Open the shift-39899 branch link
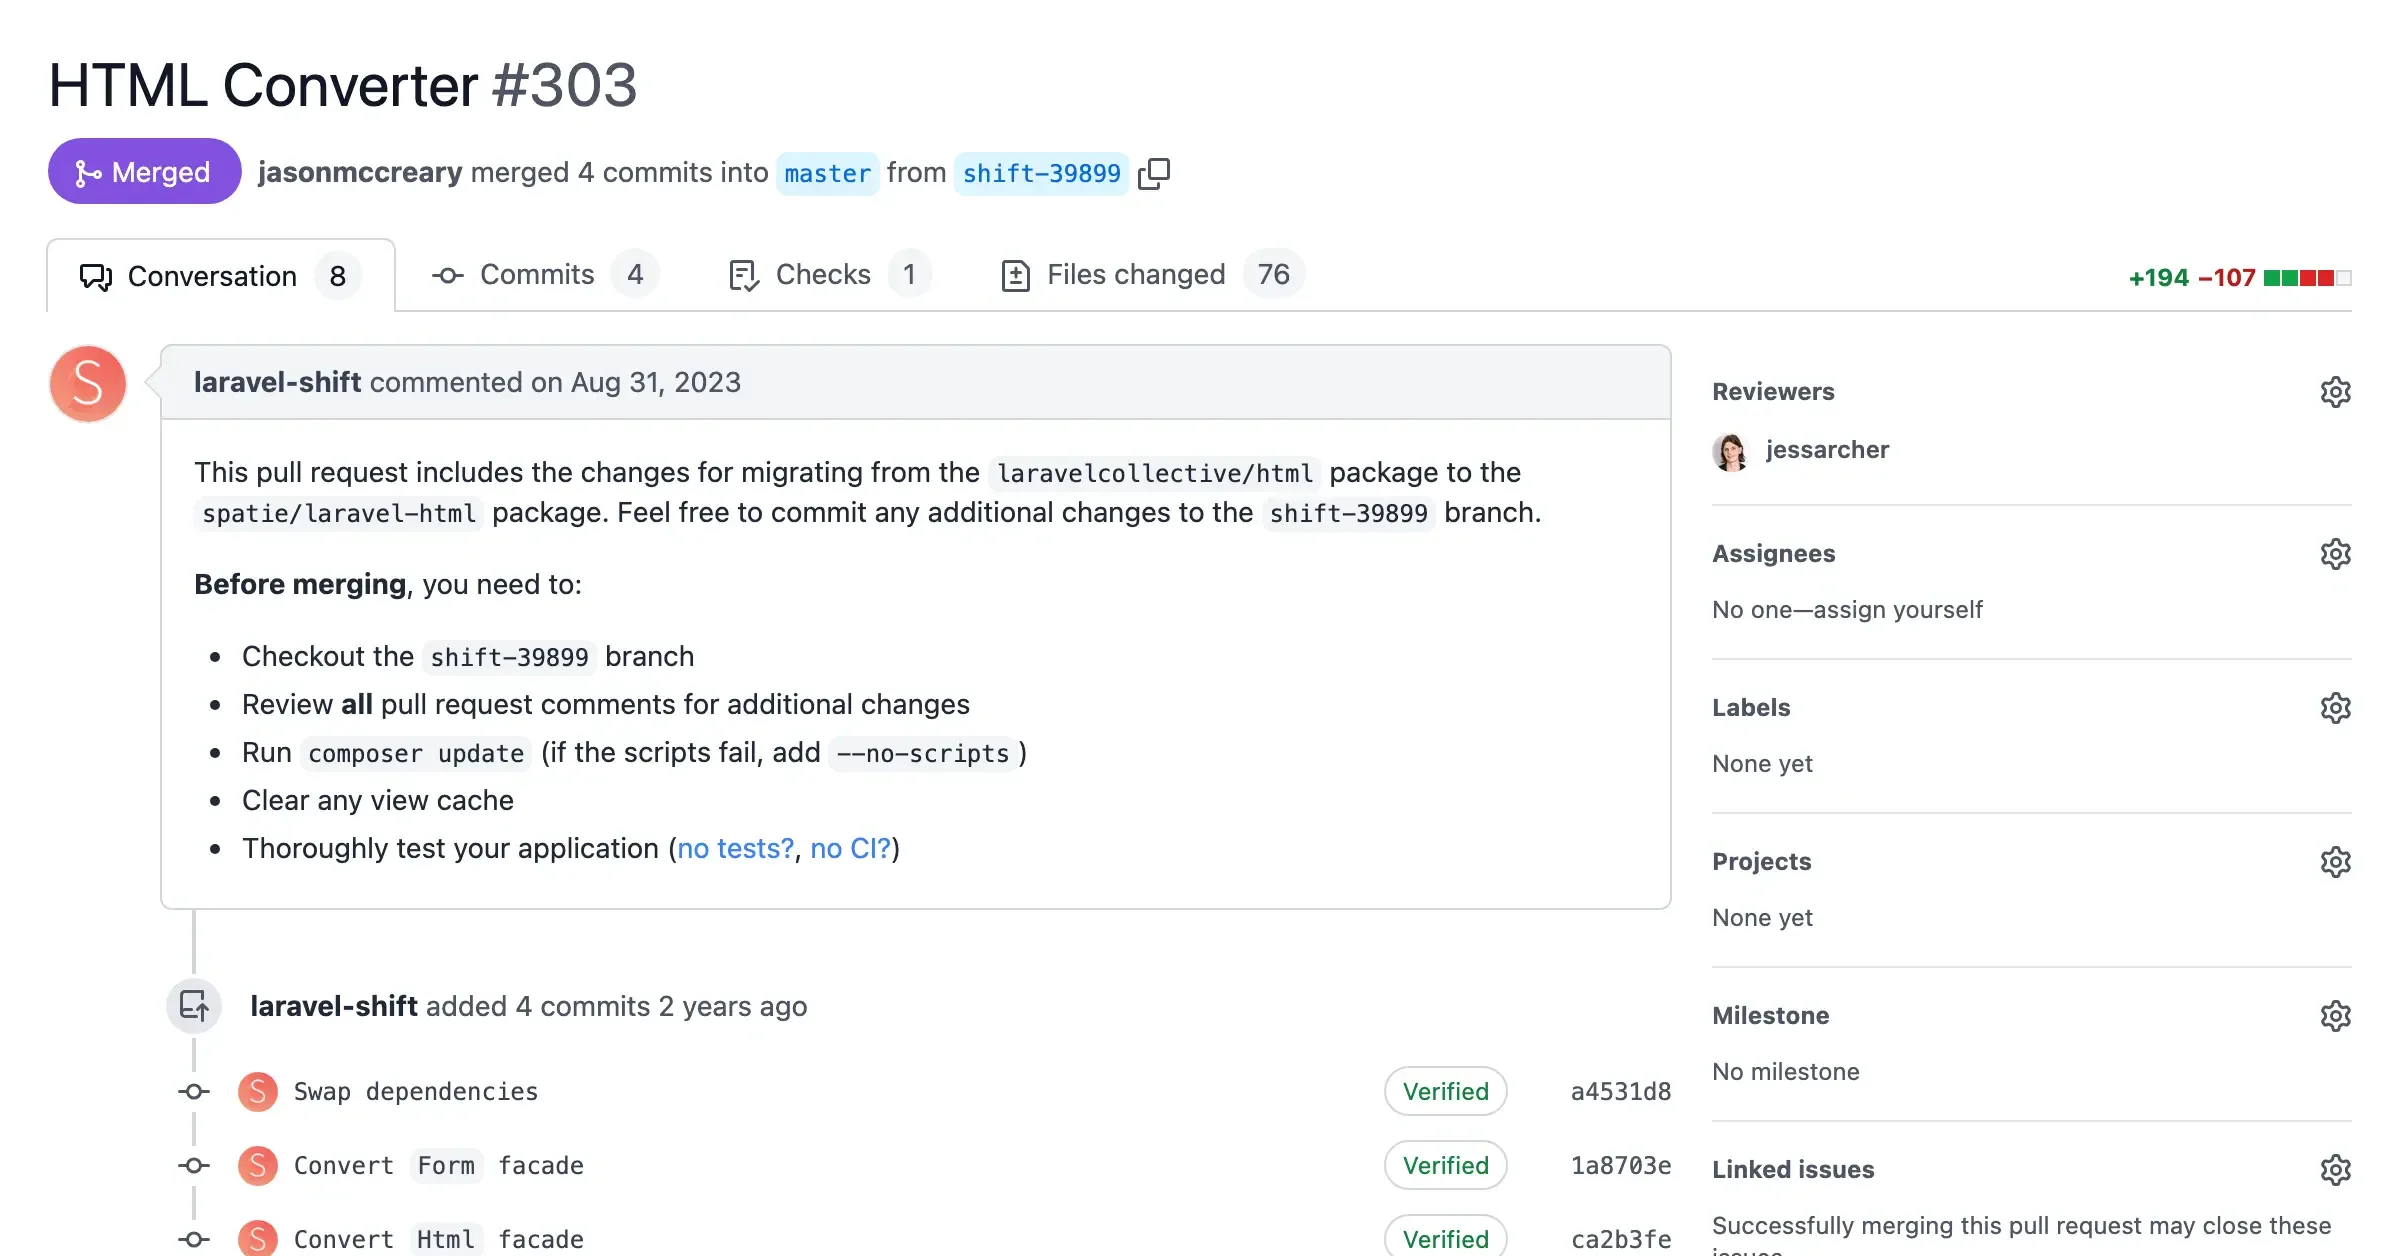2400x1256 pixels. click(x=1041, y=173)
